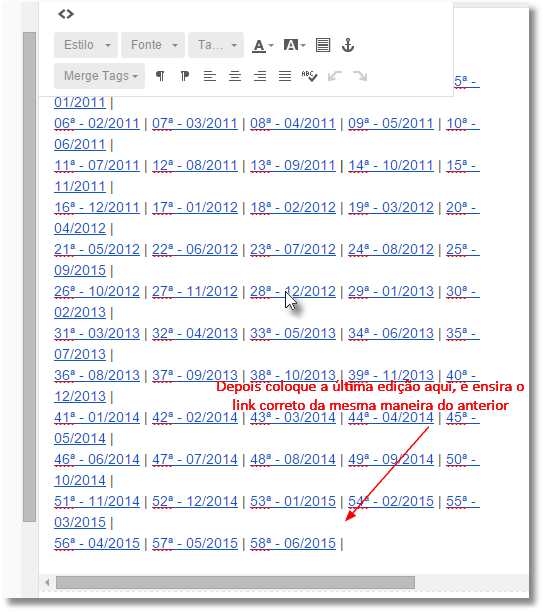Align text to the right
The height and width of the screenshot is (612, 543).
click(x=260, y=76)
